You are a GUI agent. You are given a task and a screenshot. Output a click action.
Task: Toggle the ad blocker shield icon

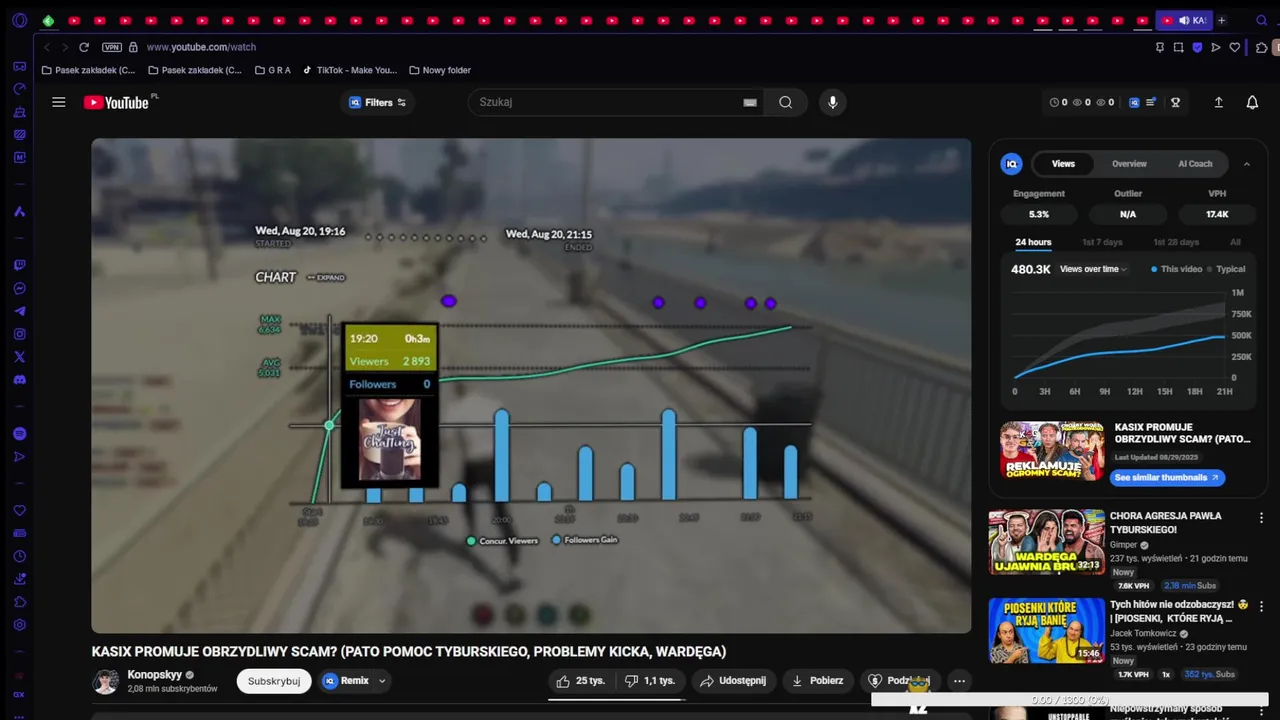tap(1197, 47)
